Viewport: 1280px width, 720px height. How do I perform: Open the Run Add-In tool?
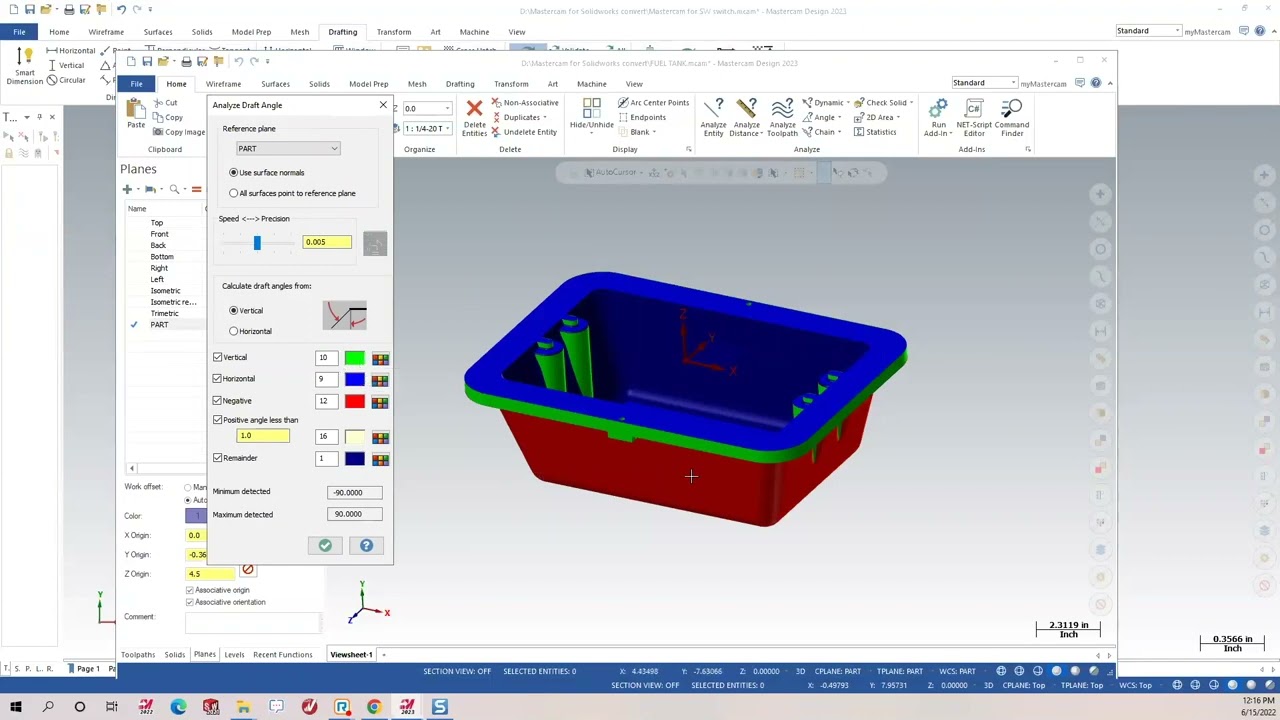click(x=938, y=118)
